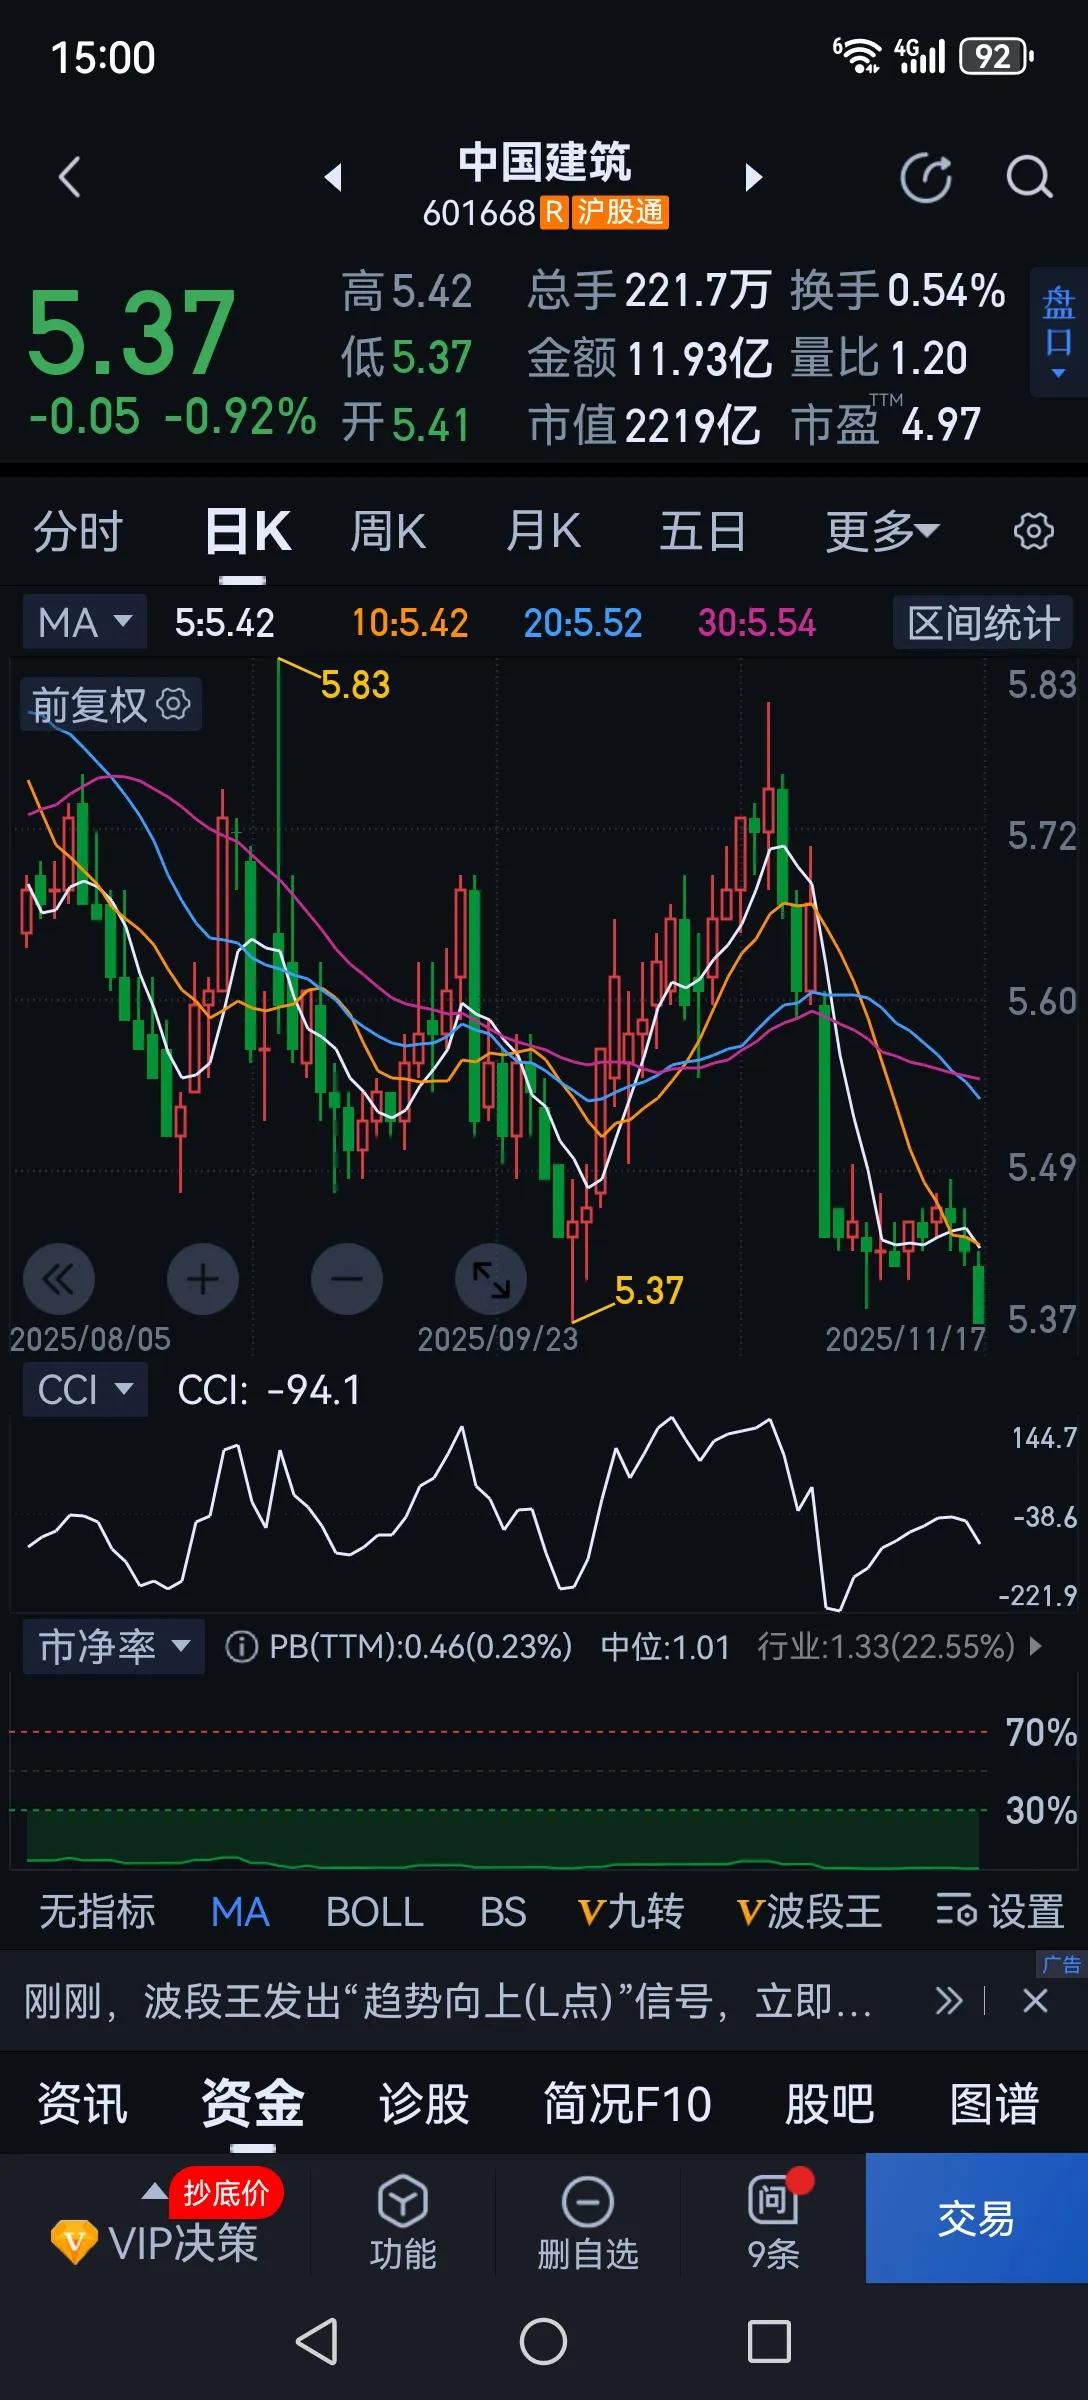Tap MA 20:5.52 blue label
The height and width of the screenshot is (2400, 1088).
(x=583, y=623)
